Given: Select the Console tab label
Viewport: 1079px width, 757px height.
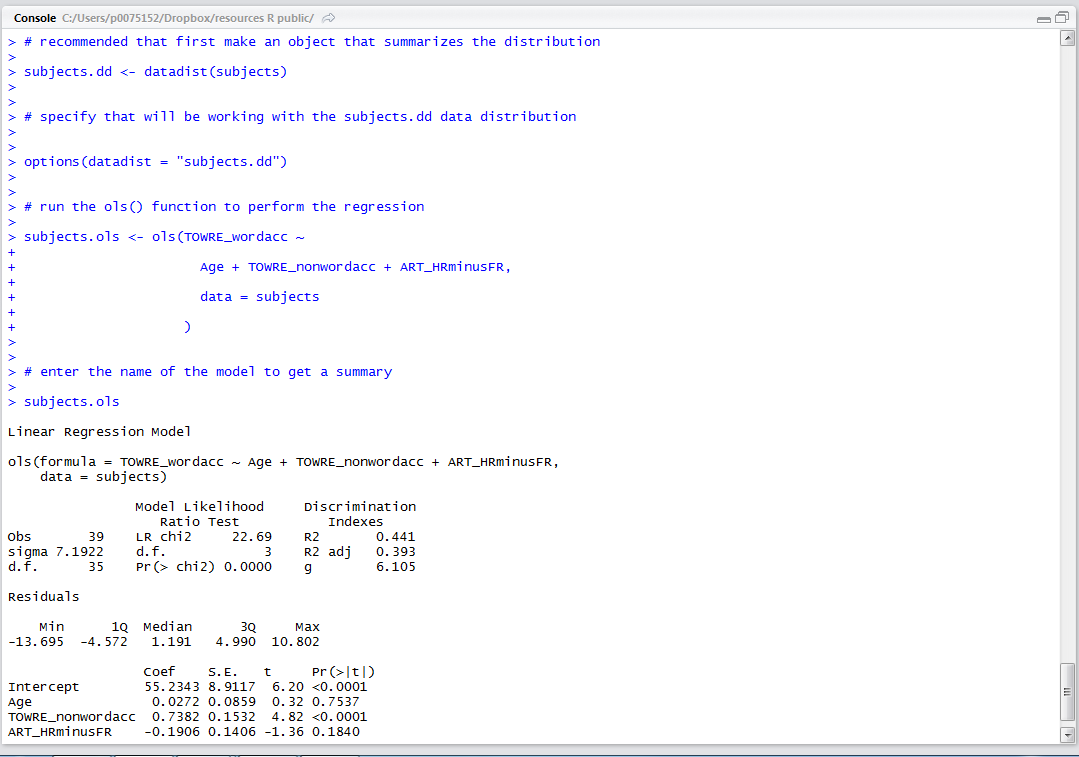Looking at the screenshot, I should click(33, 18).
